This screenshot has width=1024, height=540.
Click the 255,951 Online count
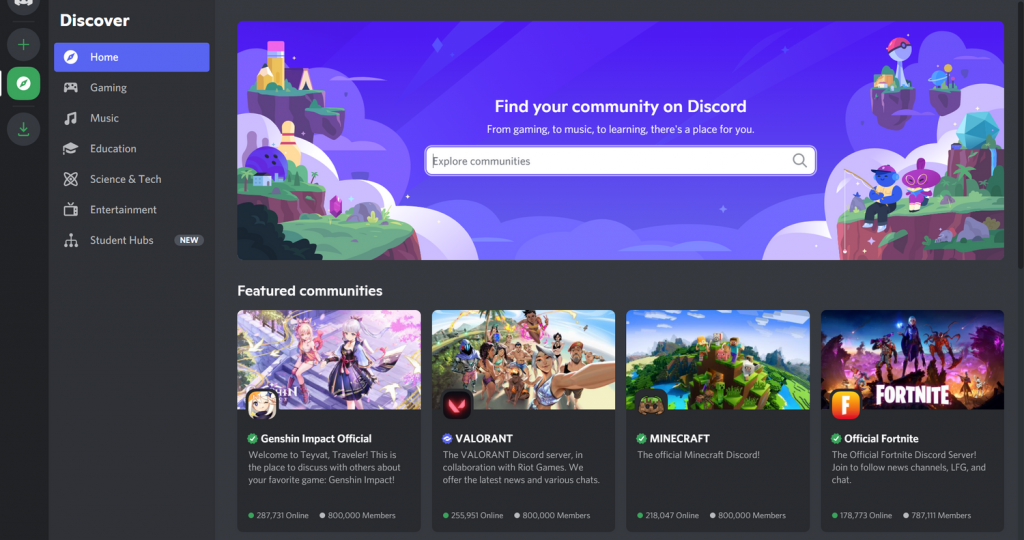pos(477,515)
